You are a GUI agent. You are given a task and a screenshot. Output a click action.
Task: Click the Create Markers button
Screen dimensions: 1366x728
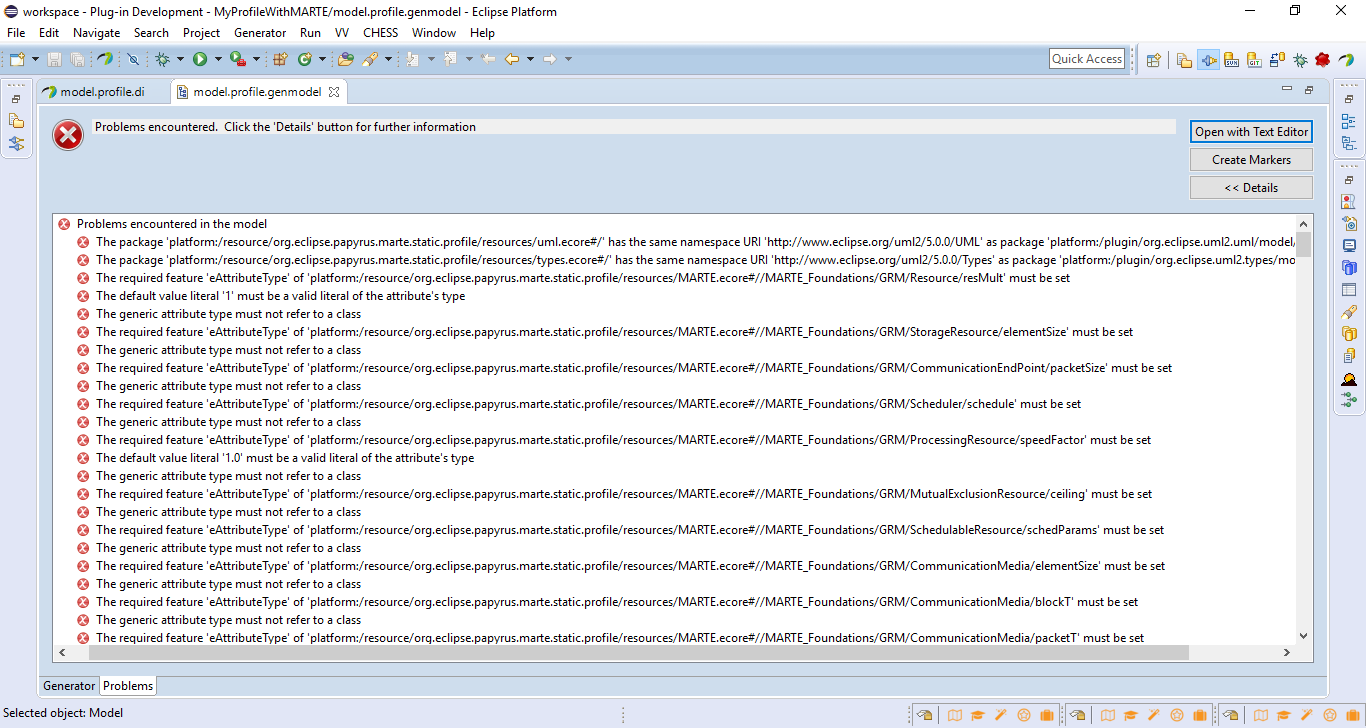pyautogui.click(x=1251, y=160)
